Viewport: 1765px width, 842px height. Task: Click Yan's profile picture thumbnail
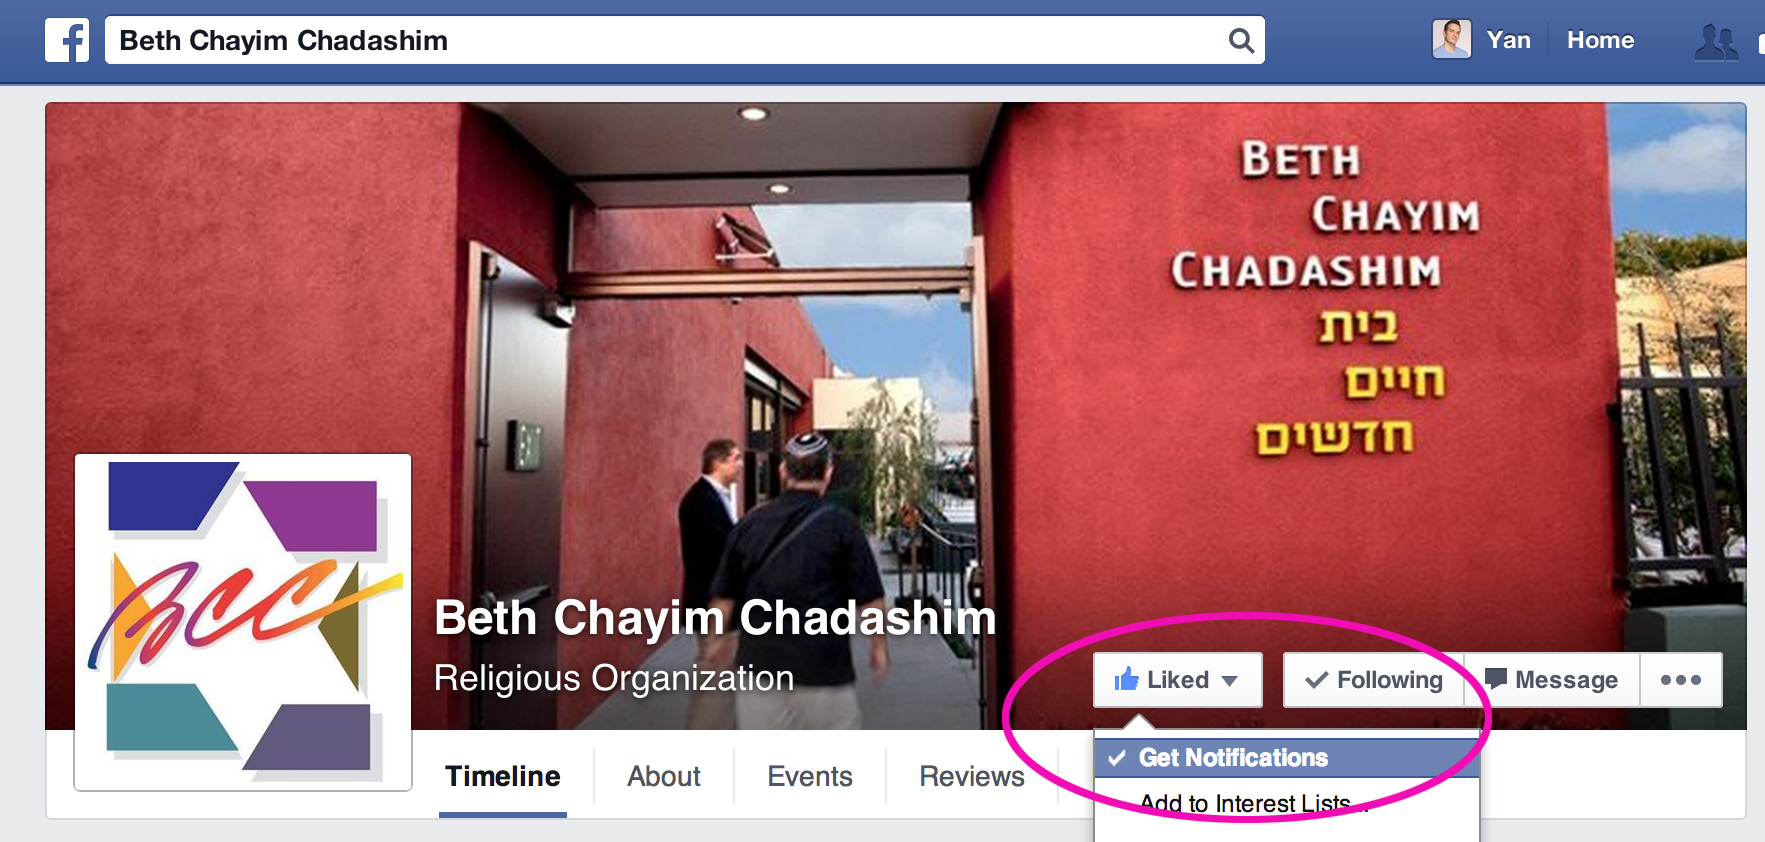(1451, 40)
